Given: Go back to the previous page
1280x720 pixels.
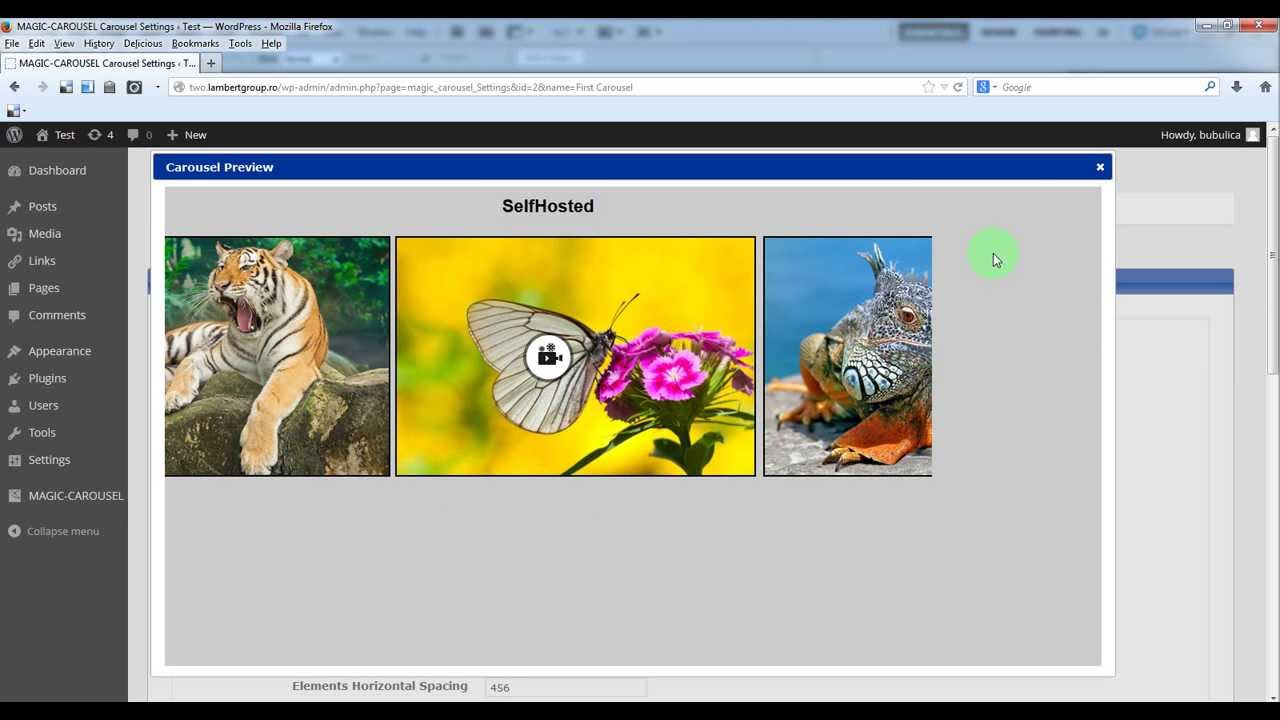Looking at the screenshot, I should [15, 87].
